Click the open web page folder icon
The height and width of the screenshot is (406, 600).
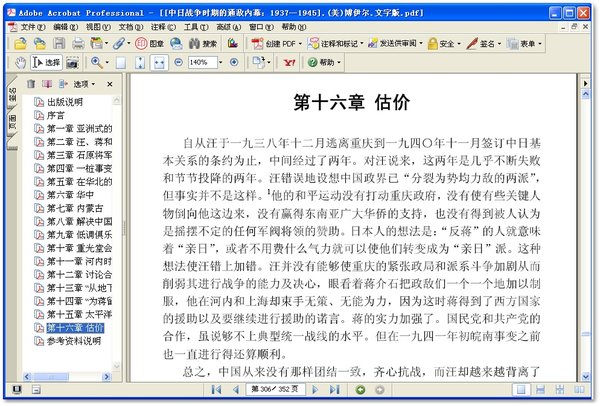click(x=39, y=44)
